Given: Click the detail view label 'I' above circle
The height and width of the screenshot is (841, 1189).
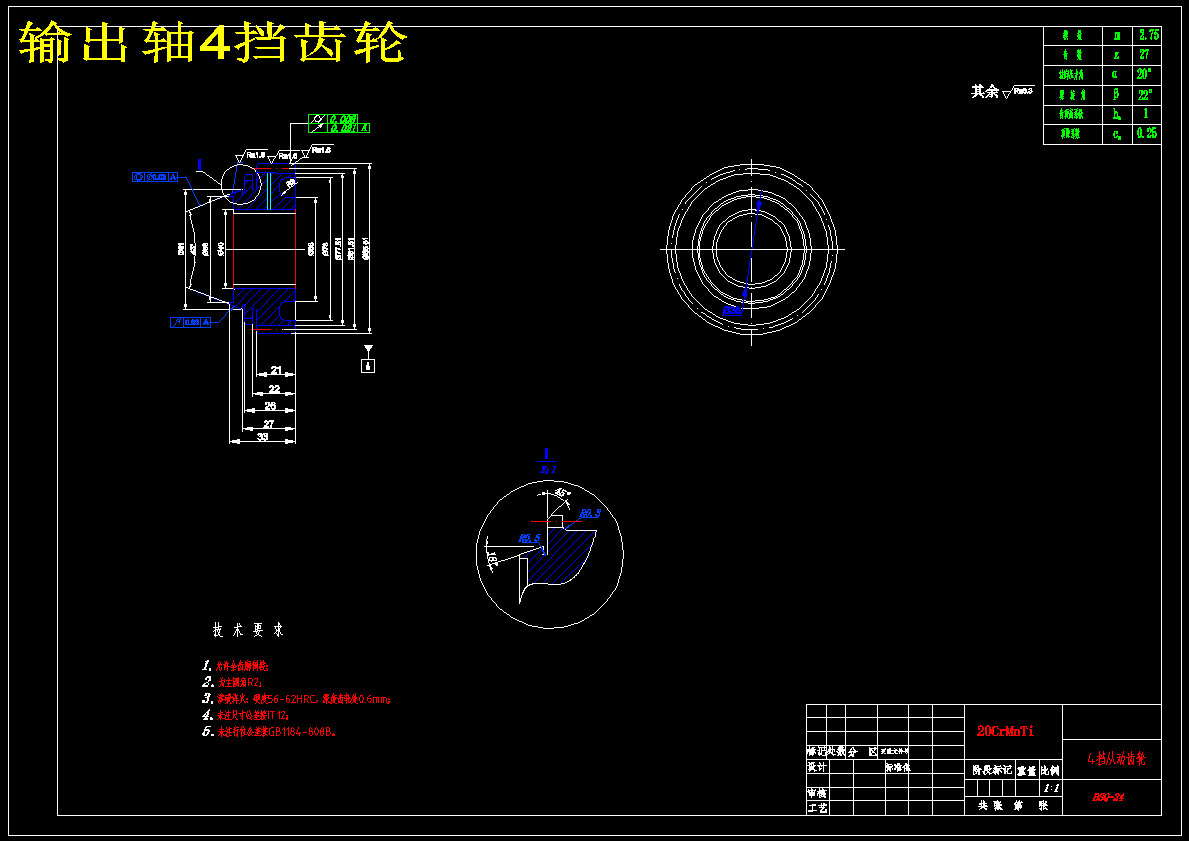Looking at the screenshot, I should coord(546,454).
